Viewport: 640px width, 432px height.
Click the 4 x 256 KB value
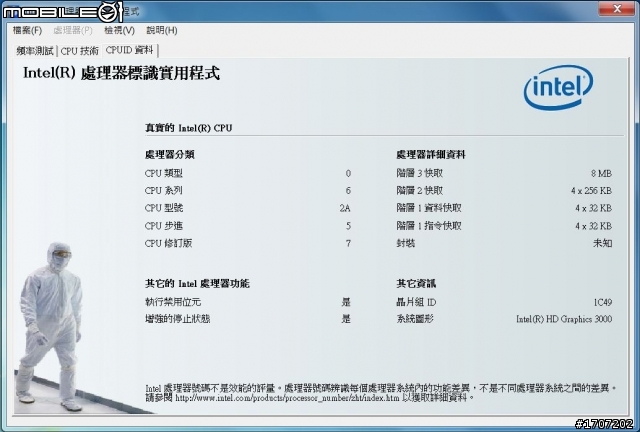[591, 191]
